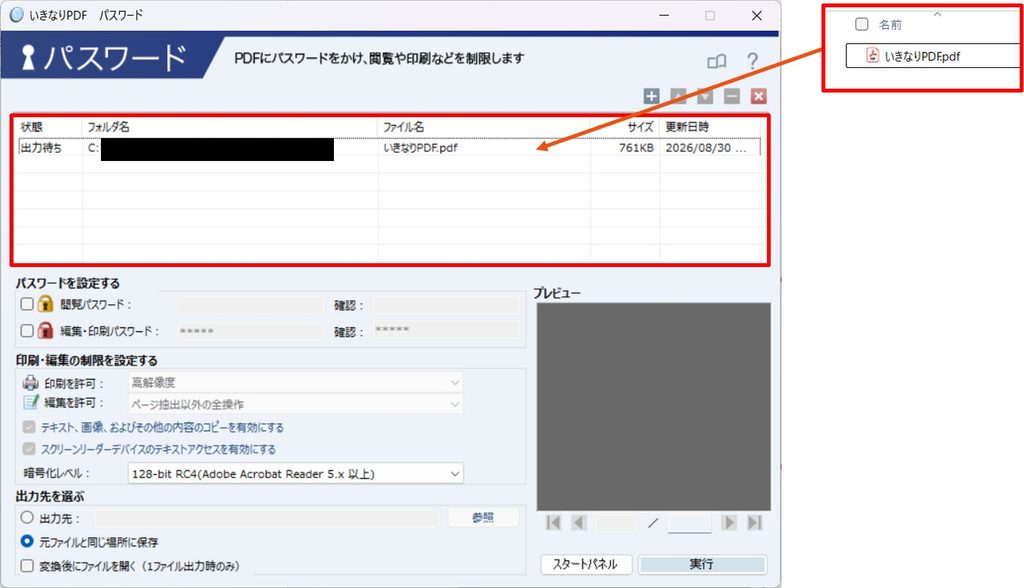The width and height of the screenshot is (1024, 588).
Task: Select いきなりPDF.pdf in the file list
Action: coord(420,148)
